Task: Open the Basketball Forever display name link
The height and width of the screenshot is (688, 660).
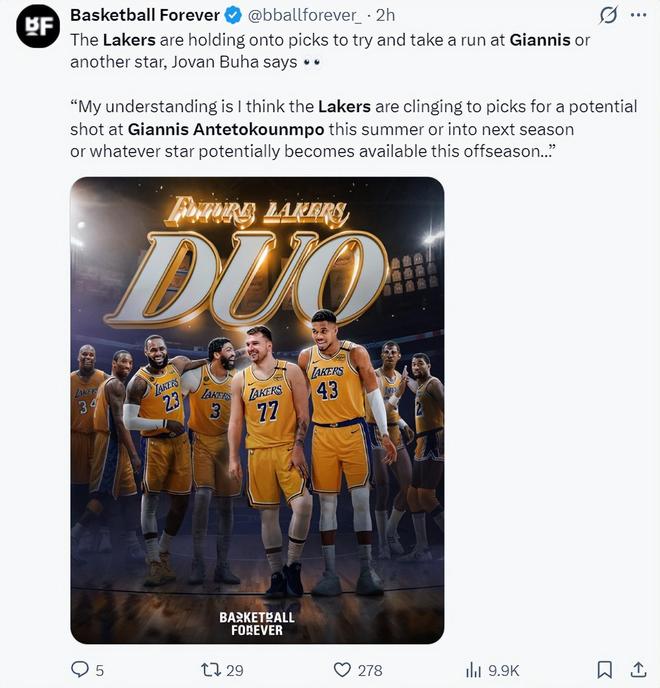Action: [144, 16]
